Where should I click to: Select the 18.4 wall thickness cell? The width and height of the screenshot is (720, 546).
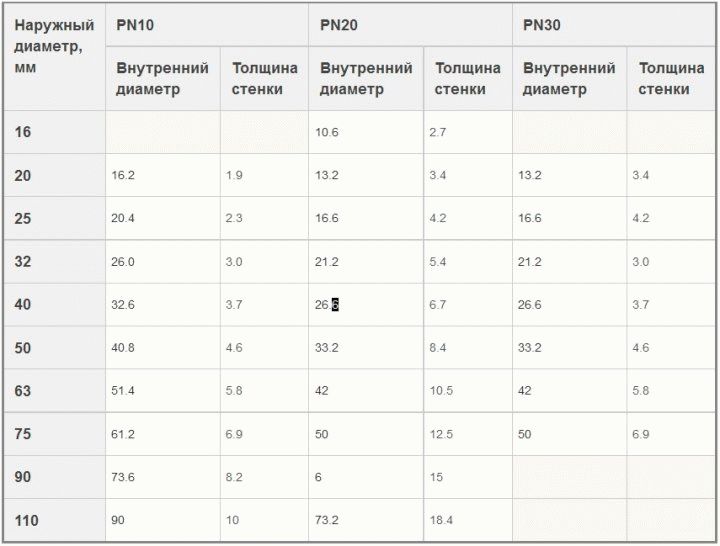coord(441,520)
